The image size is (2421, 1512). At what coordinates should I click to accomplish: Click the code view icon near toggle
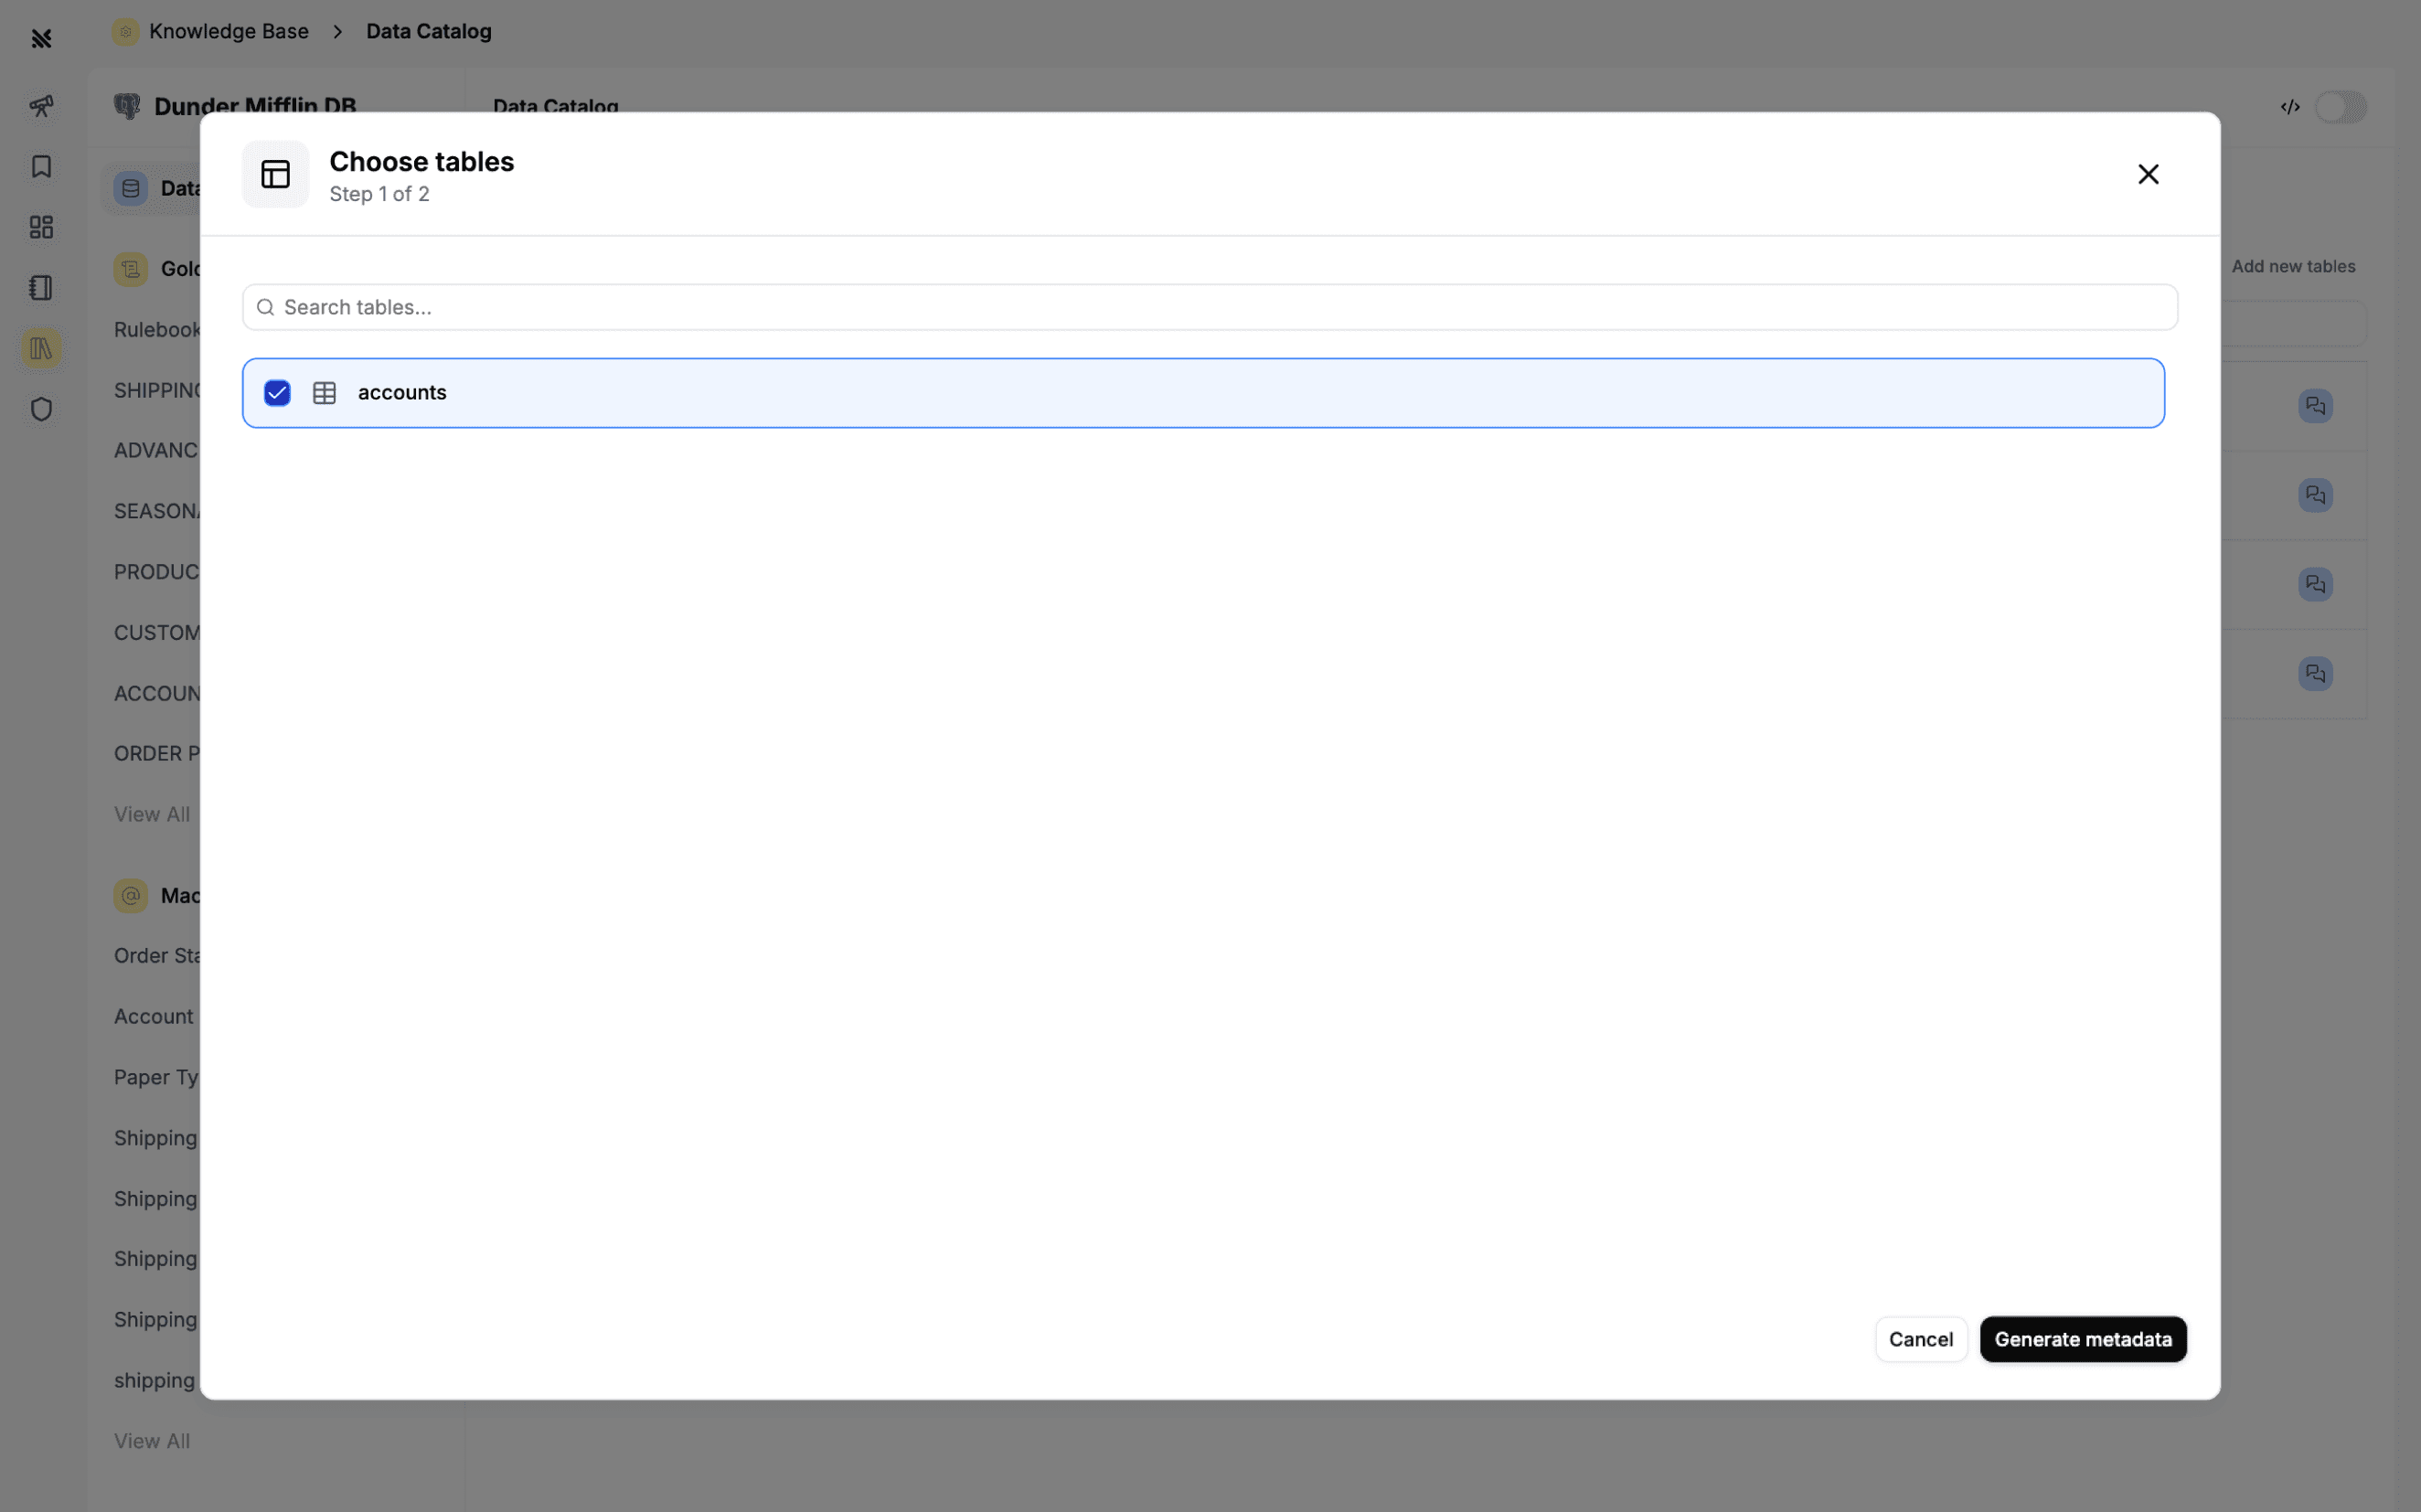tap(2289, 107)
